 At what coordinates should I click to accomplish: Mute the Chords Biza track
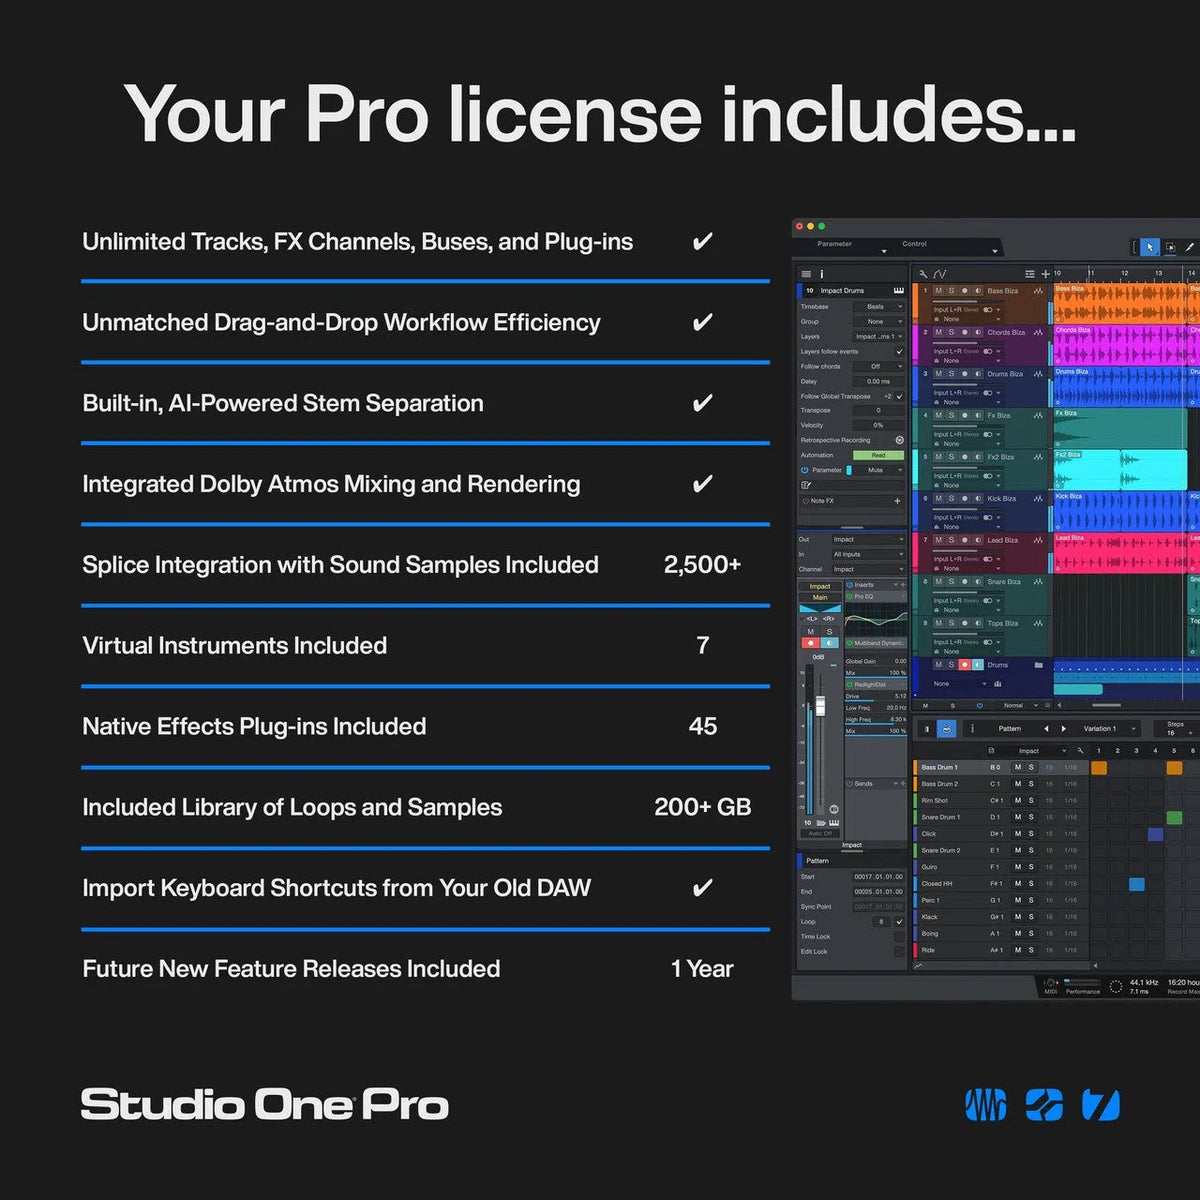pyautogui.click(x=939, y=331)
